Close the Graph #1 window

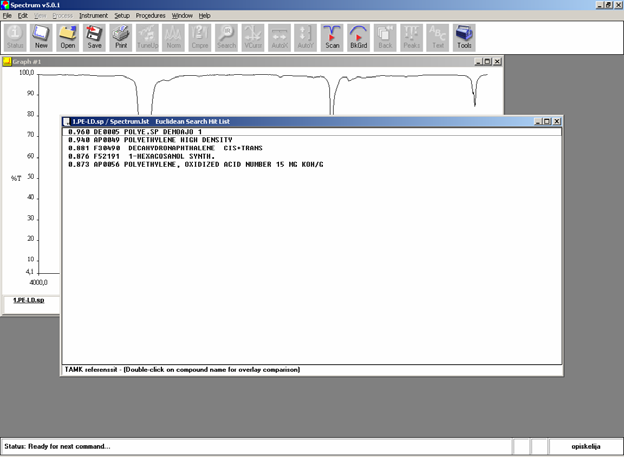[497, 62]
